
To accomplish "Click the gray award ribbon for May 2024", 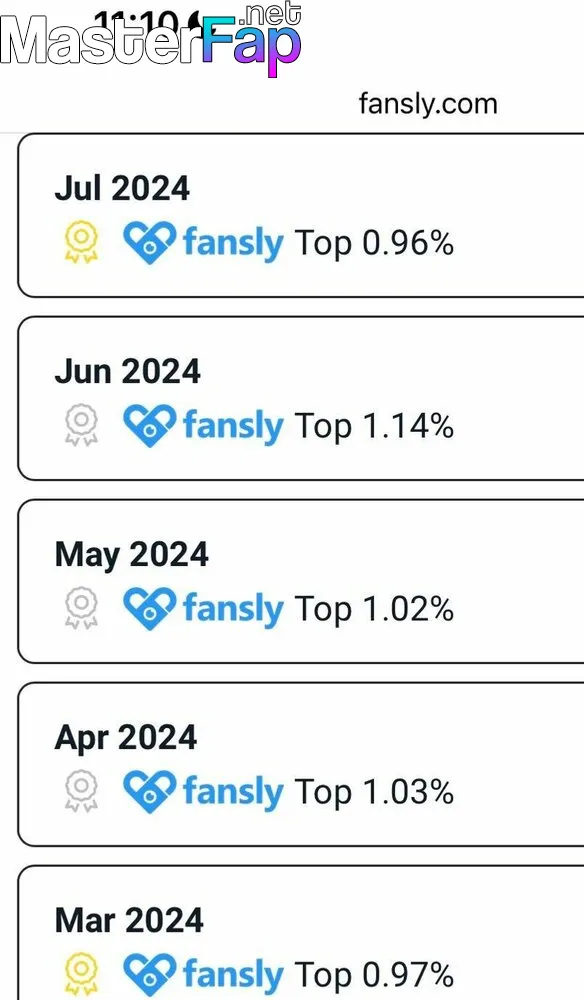I will click(x=82, y=608).
